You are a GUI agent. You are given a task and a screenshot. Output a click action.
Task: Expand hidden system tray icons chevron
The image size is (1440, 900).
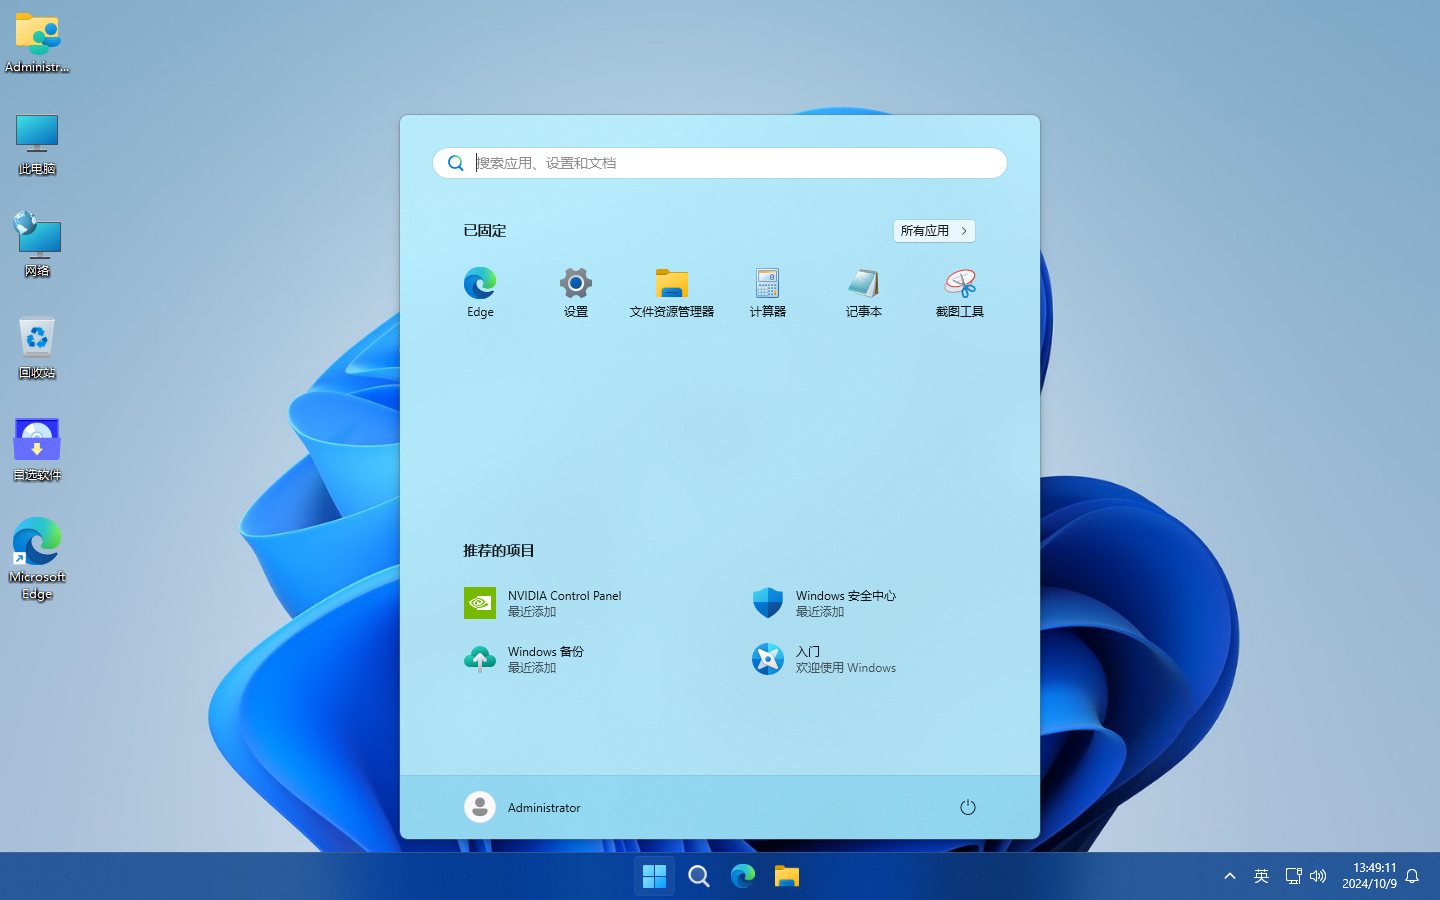point(1230,877)
